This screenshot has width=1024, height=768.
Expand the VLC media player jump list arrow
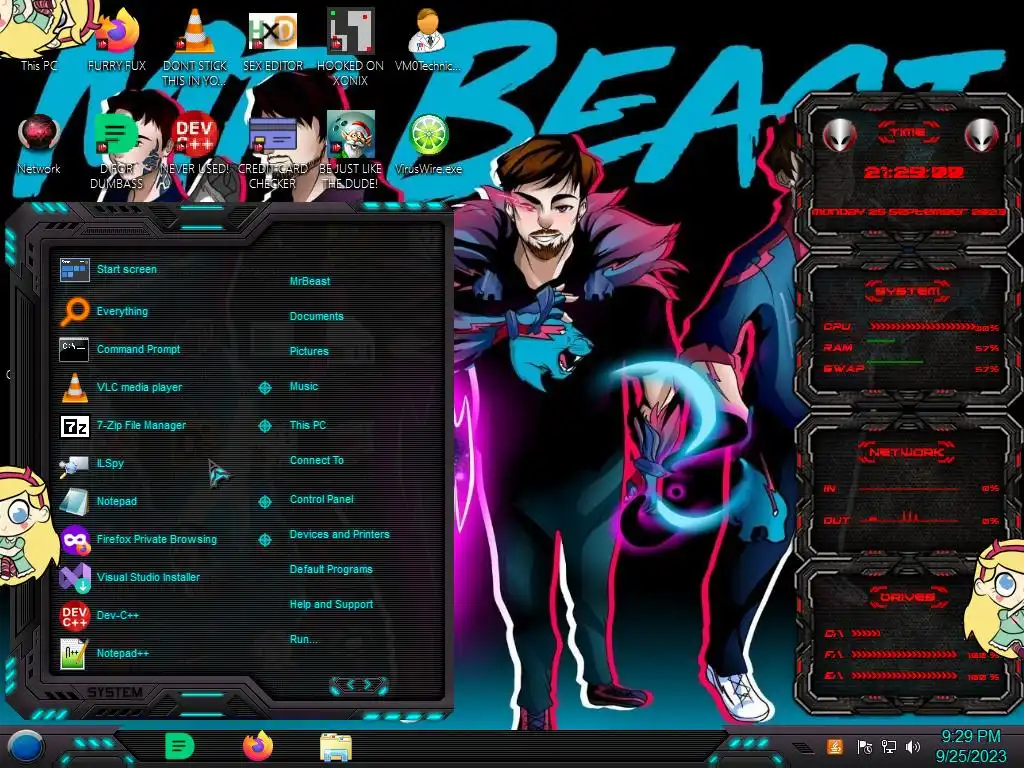[x=264, y=388]
